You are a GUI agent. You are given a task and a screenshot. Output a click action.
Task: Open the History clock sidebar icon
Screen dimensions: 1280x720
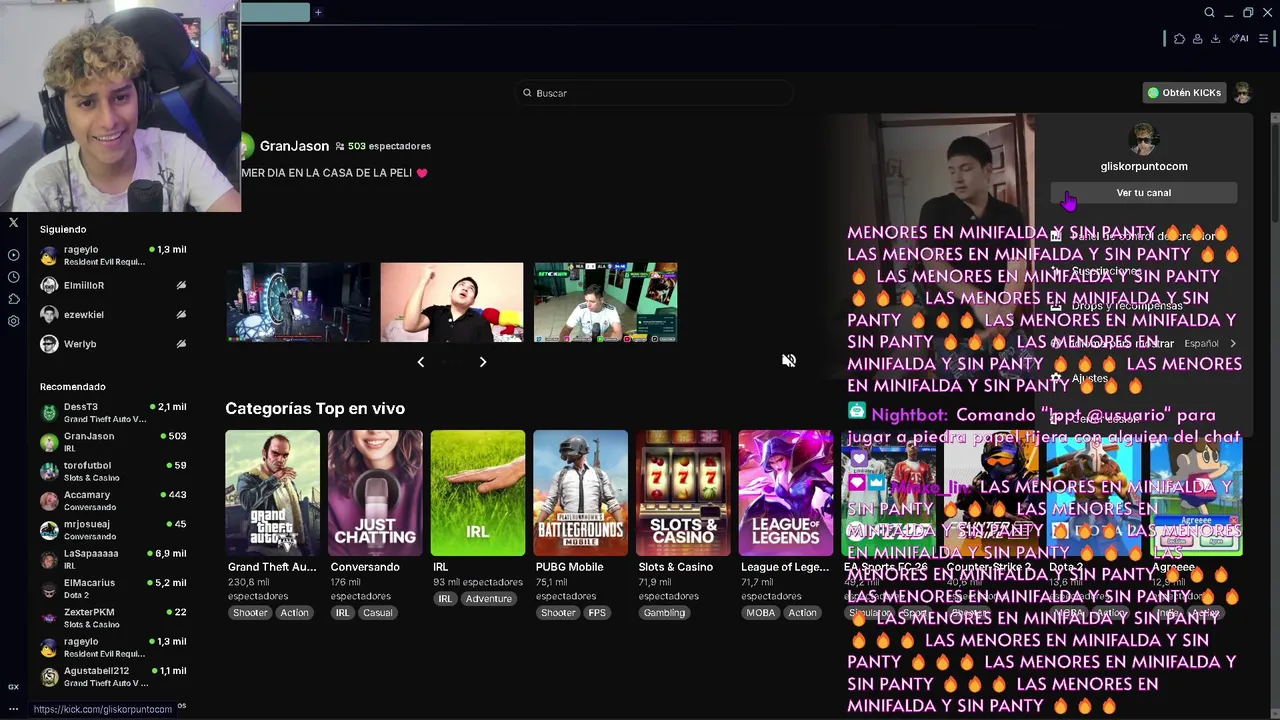tap(13, 277)
